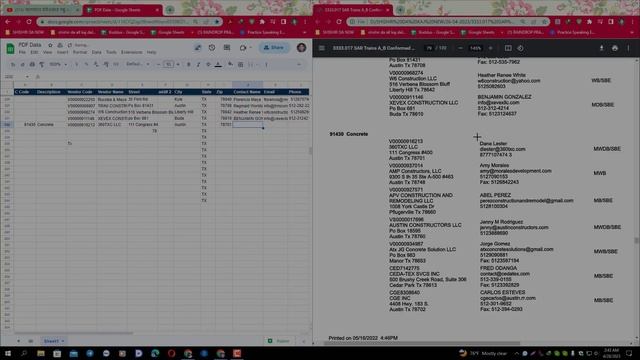Viewport: 640px width, 360px height.
Task: Decrease font size with the minus button
Action: [x=158, y=64]
